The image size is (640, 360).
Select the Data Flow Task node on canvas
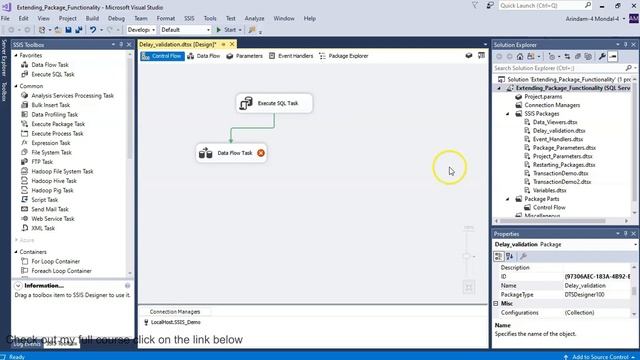click(231, 153)
